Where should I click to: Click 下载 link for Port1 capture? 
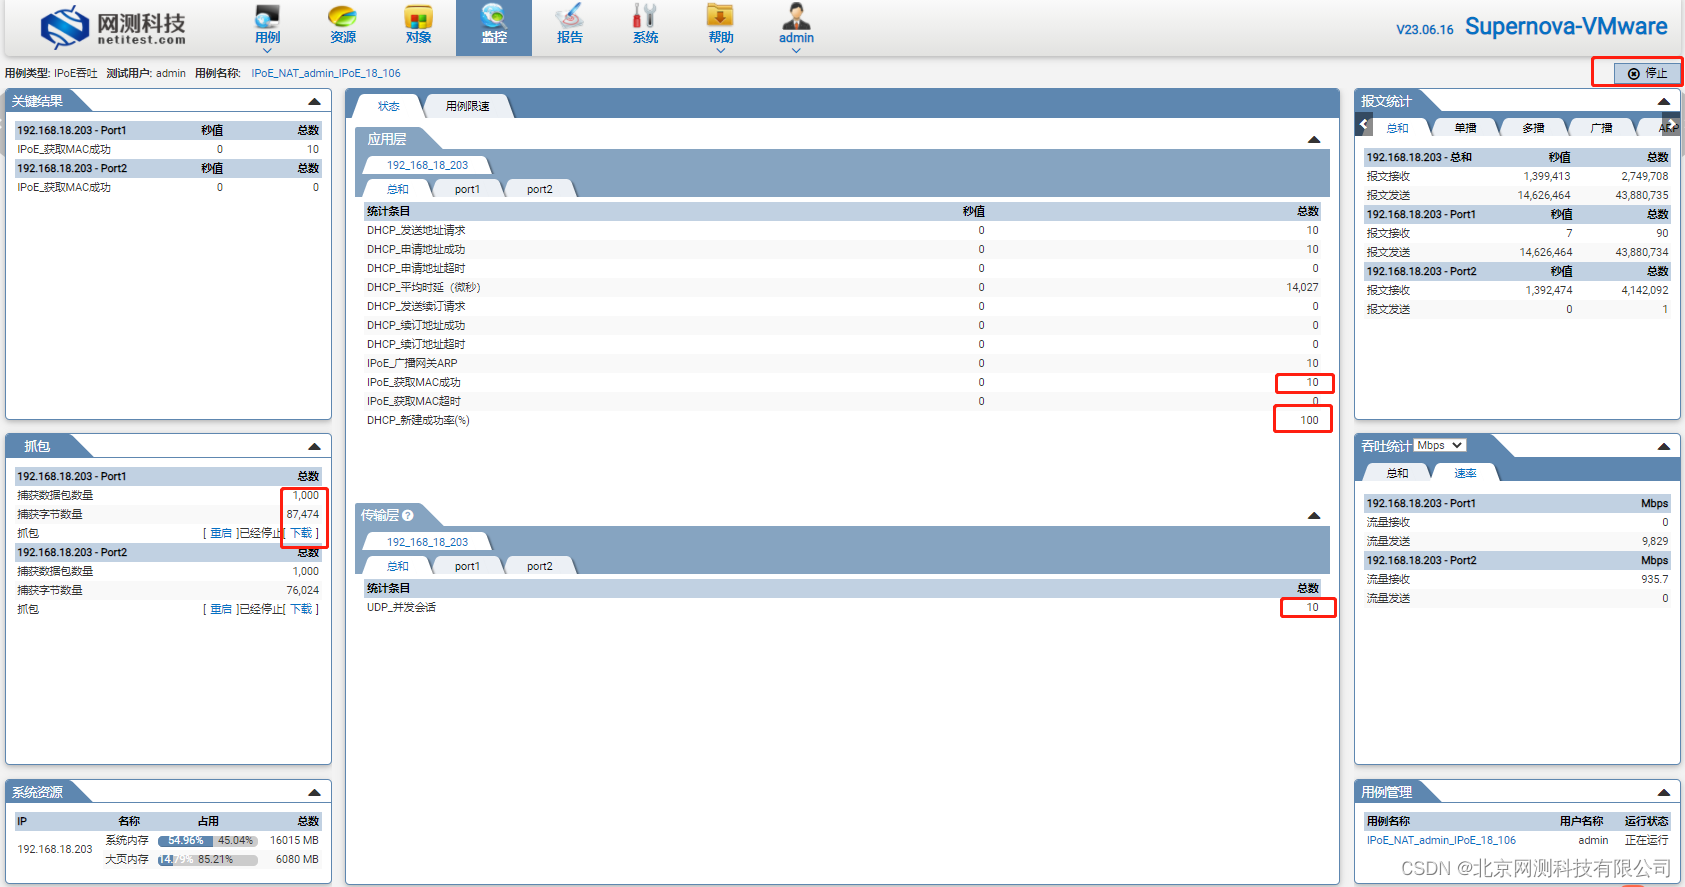click(x=301, y=533)
